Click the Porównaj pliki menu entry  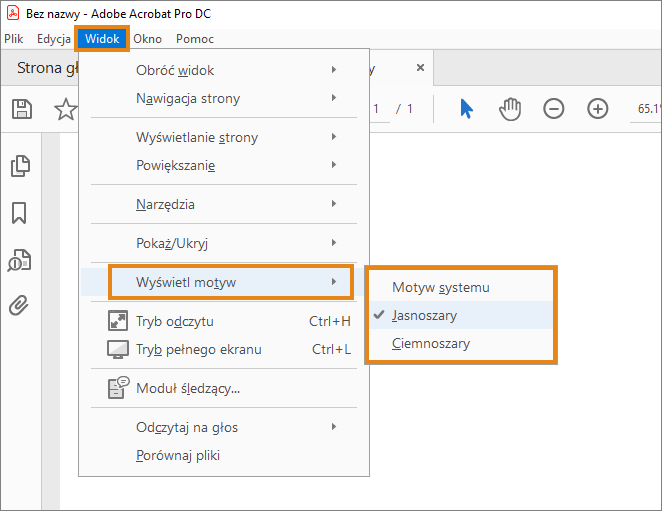[x=178, y=455]
